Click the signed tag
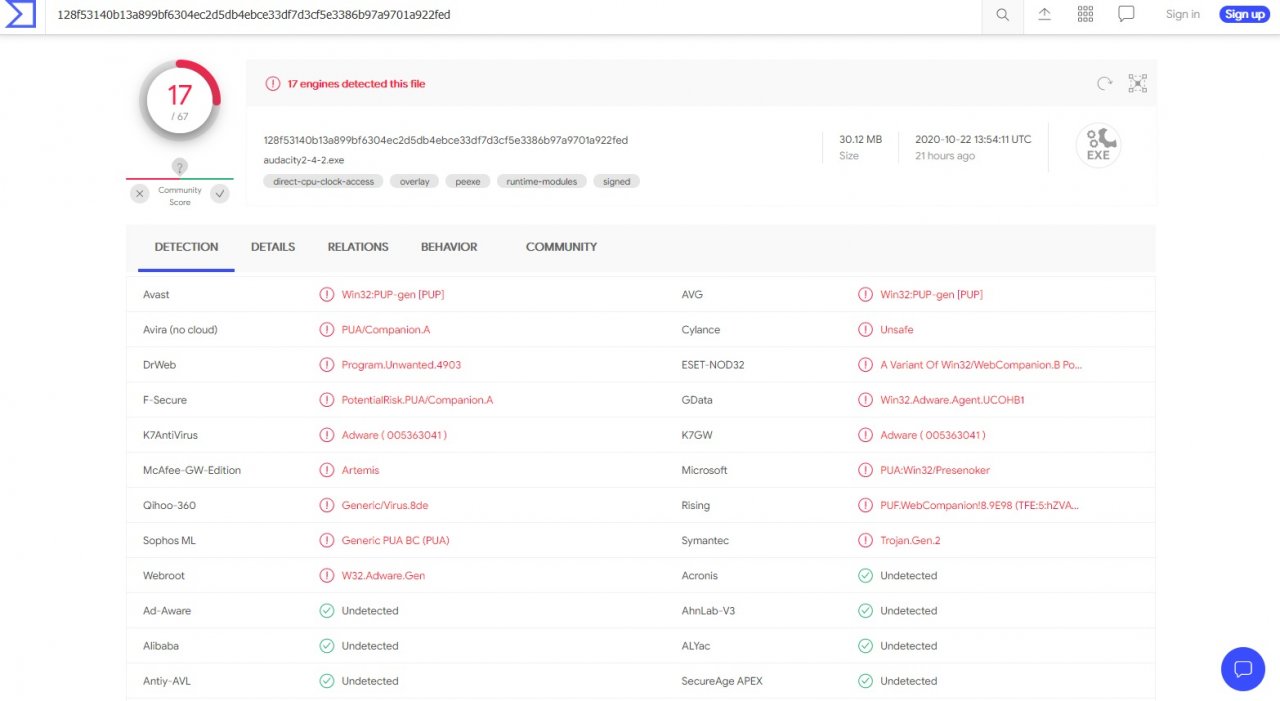Screen dimensions: 1280x701 coord(617,182)
